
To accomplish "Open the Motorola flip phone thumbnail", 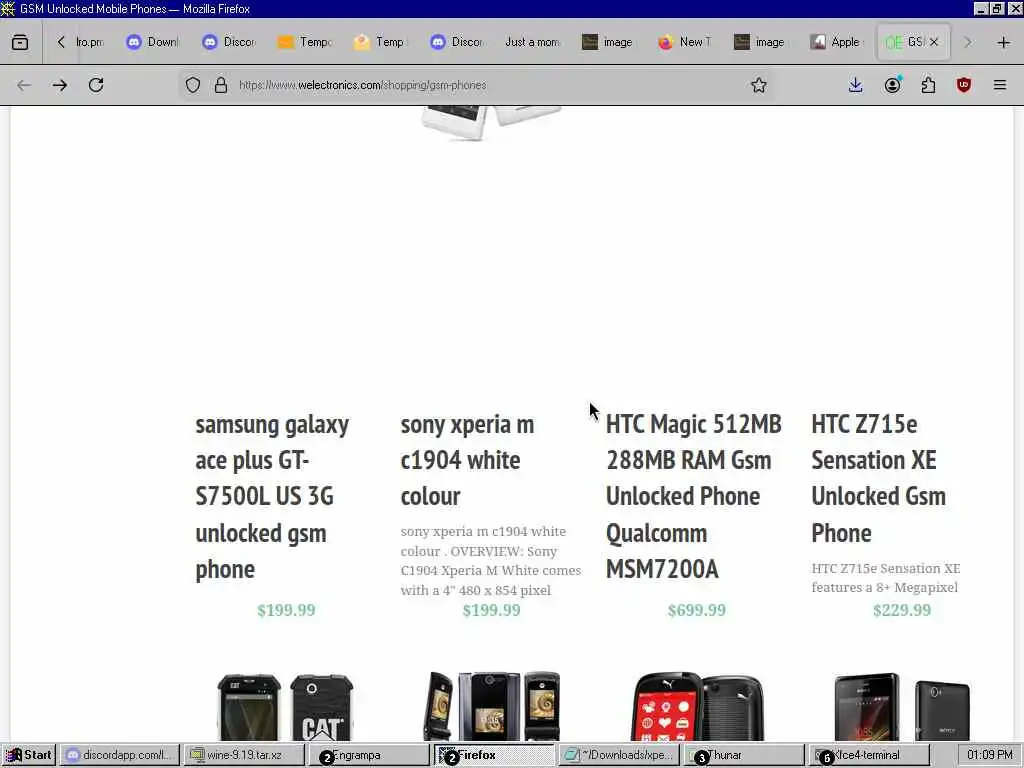I will pos(492,705).
